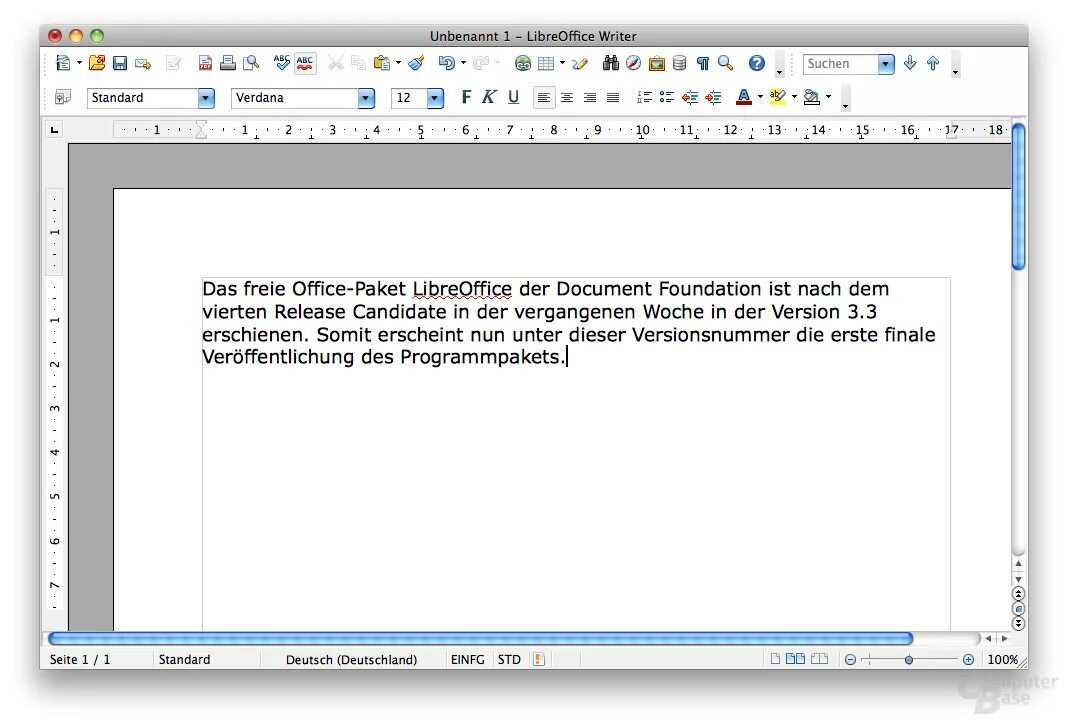Open Find & Replace with the binoculars icon
1068x724 pixels.
[x=611, y=62]
